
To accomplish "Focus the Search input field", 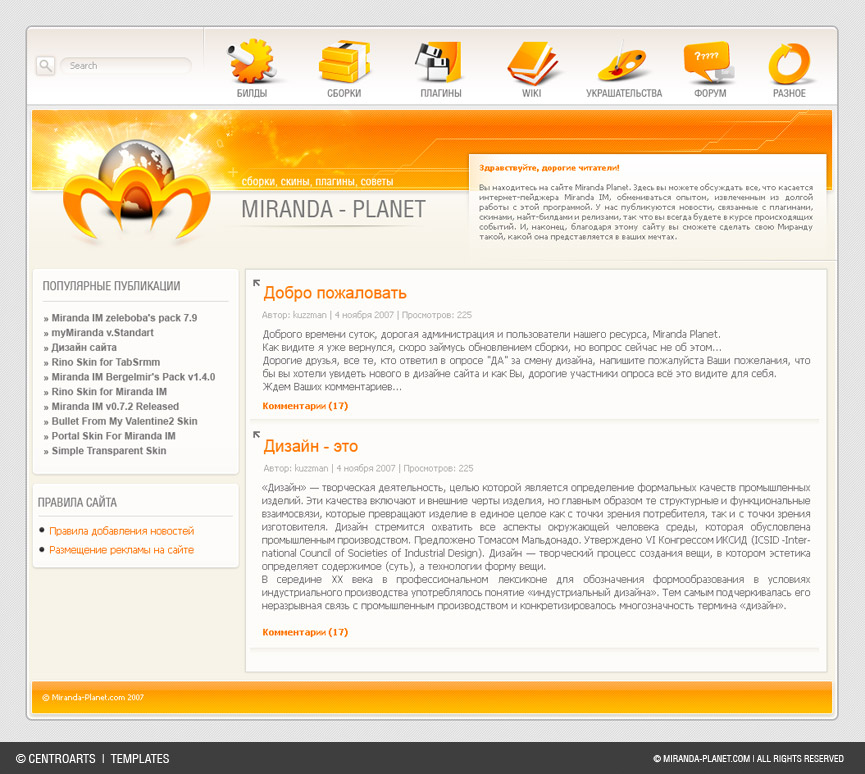I will click(x=126, y=66).
